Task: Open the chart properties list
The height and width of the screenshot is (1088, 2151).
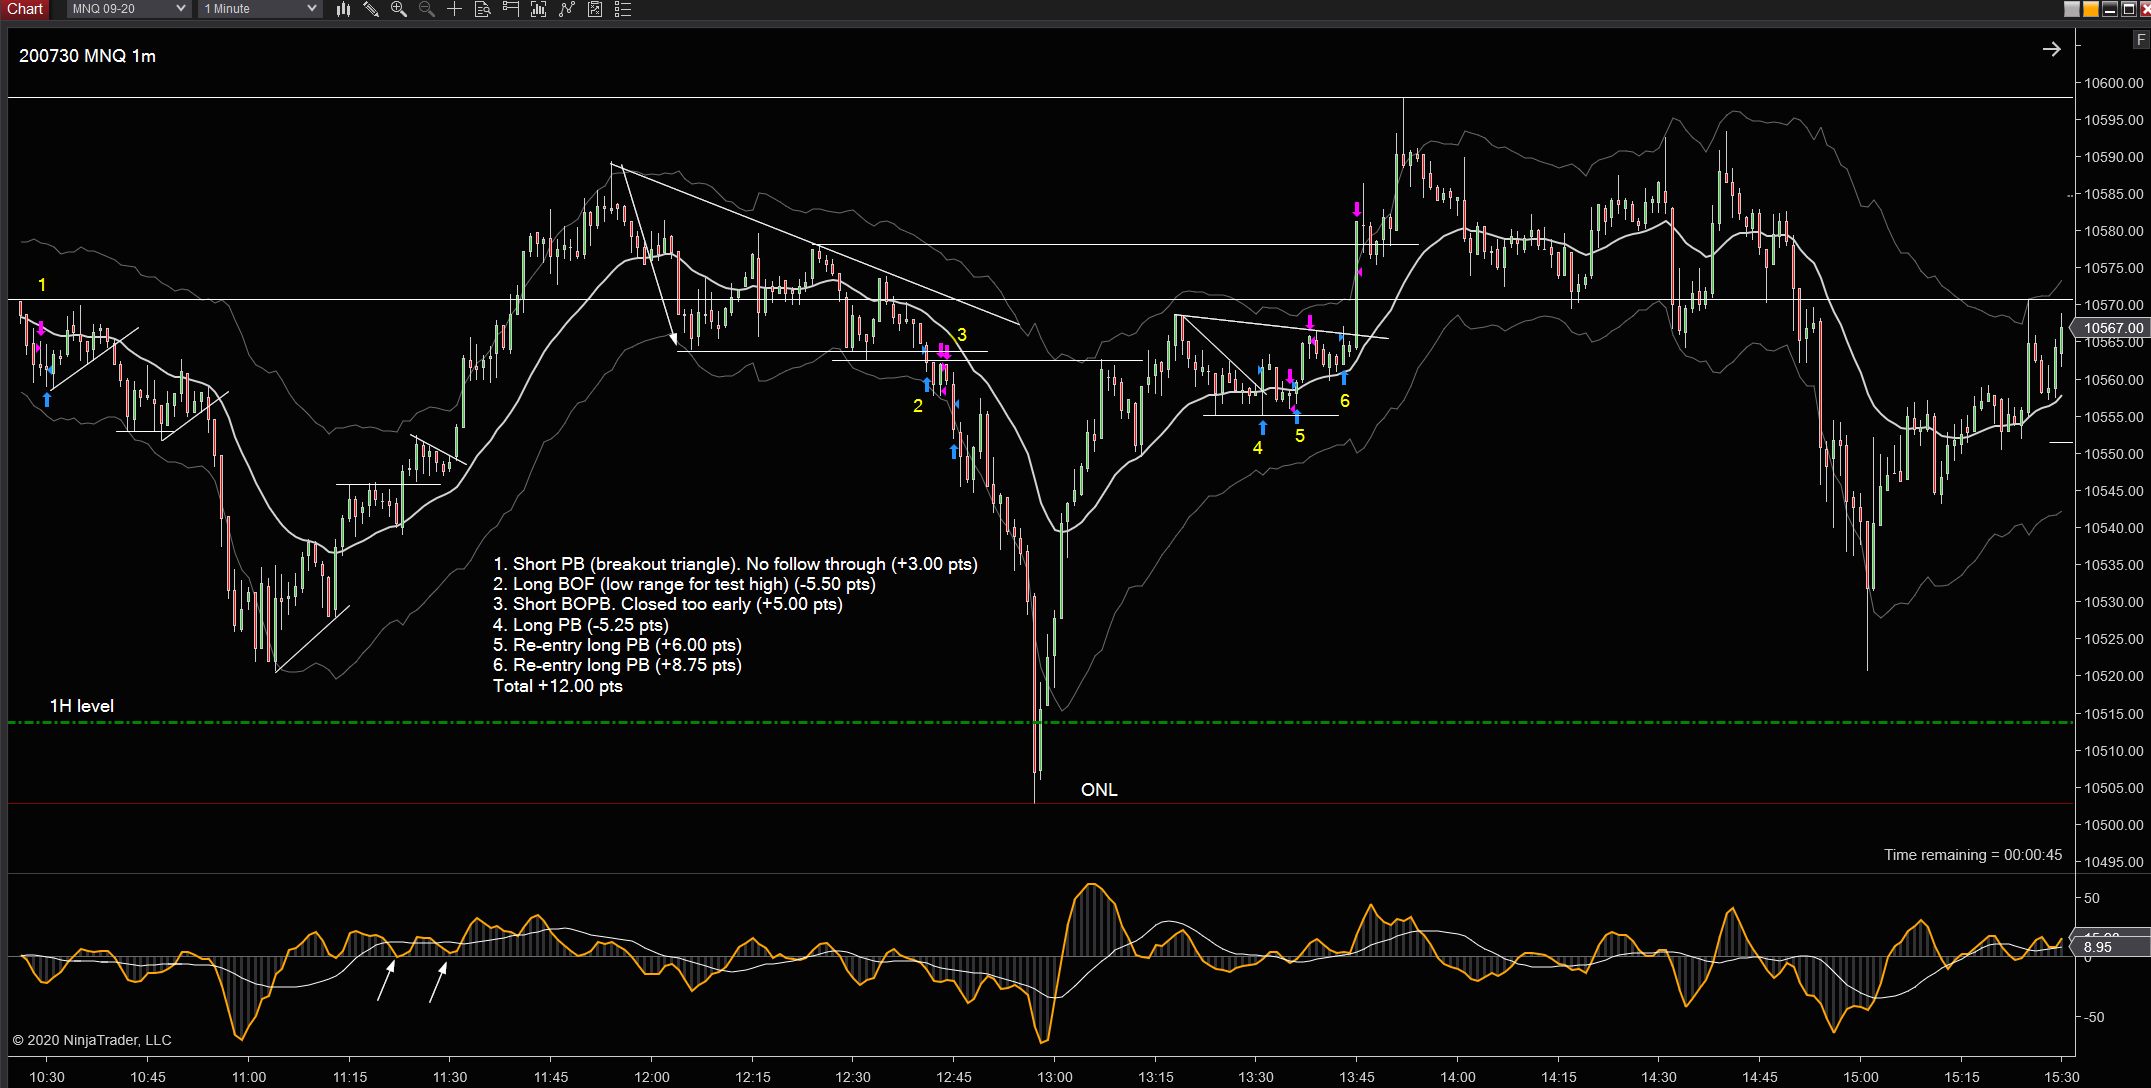Action: pos(623,9)
